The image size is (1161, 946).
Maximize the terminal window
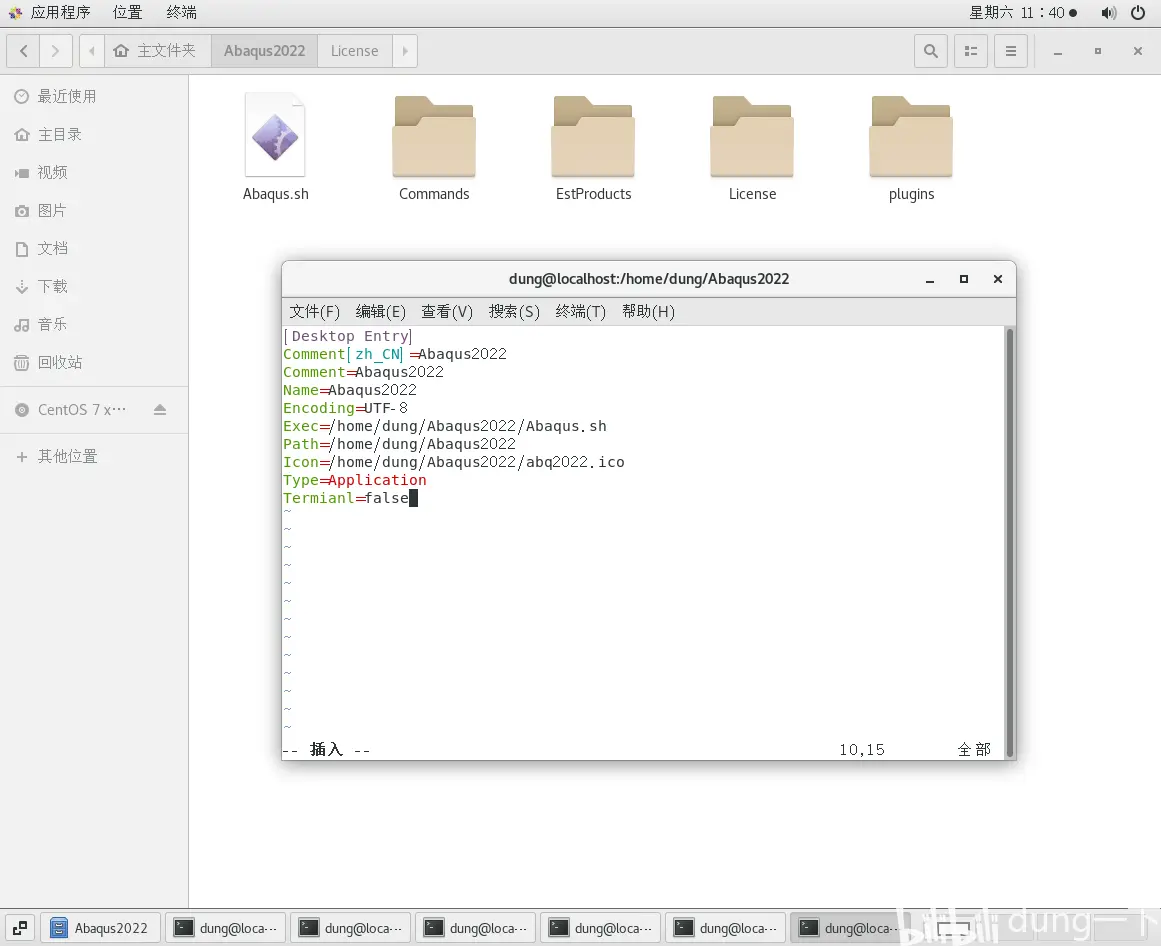point(964,279)
